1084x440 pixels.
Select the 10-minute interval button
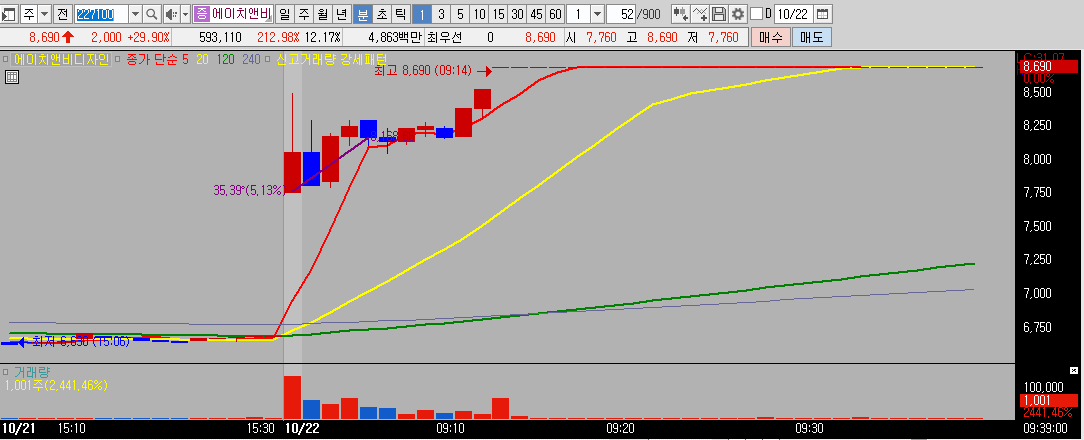coord(479,13)
